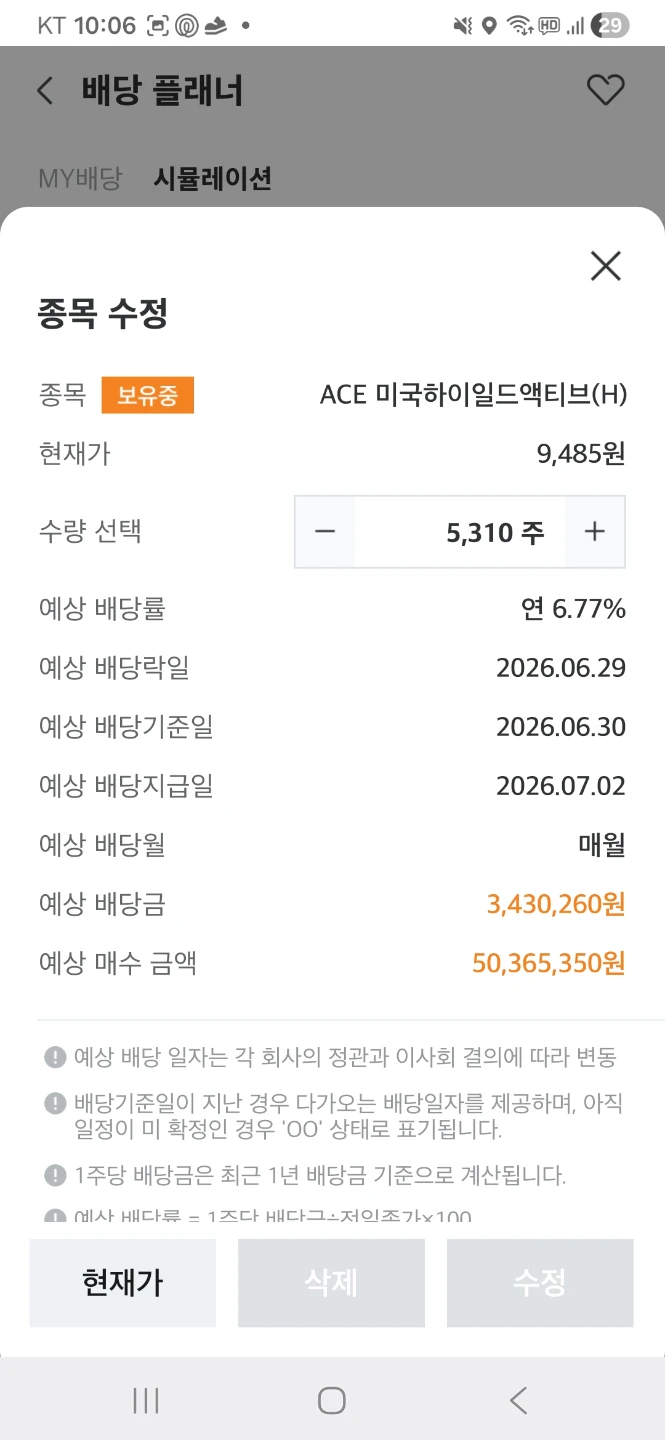Tap the 수정 button

pyautogui.click(x=540, y=1283)
